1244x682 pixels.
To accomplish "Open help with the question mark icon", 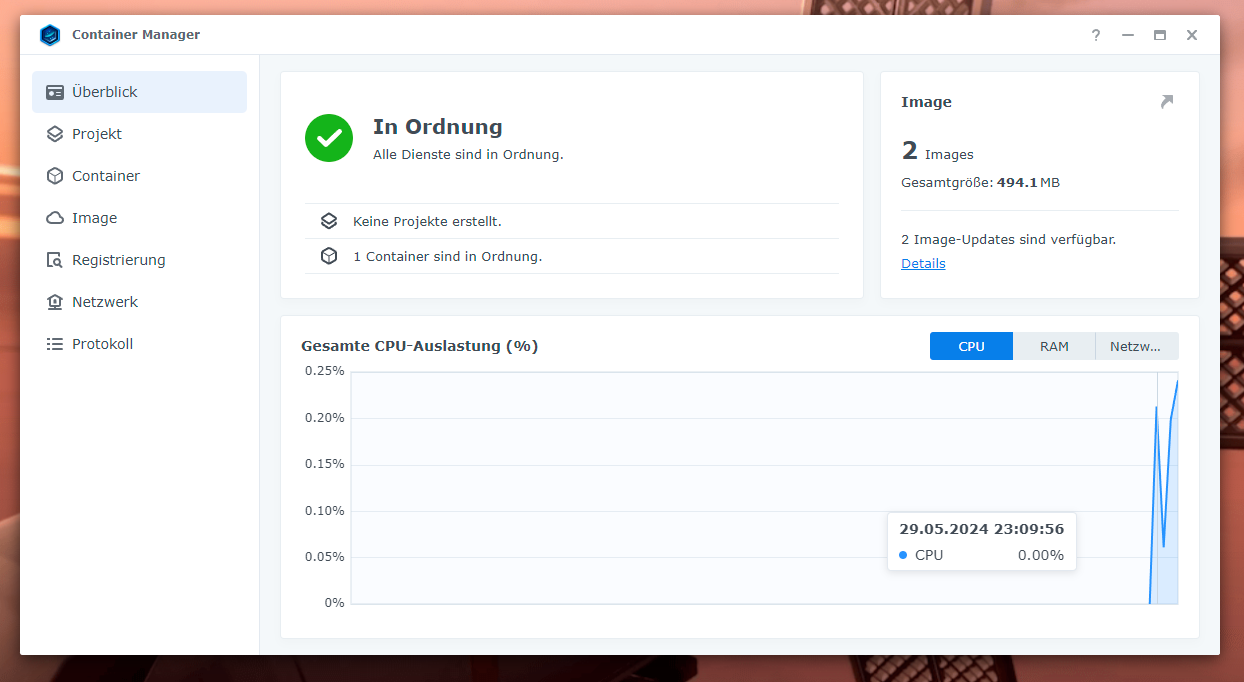I will 1096,35.
